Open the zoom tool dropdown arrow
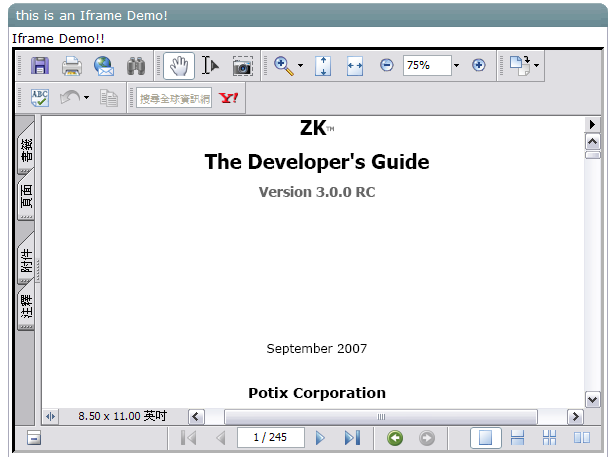Screen dimensions: 612x457 point(300,65)
